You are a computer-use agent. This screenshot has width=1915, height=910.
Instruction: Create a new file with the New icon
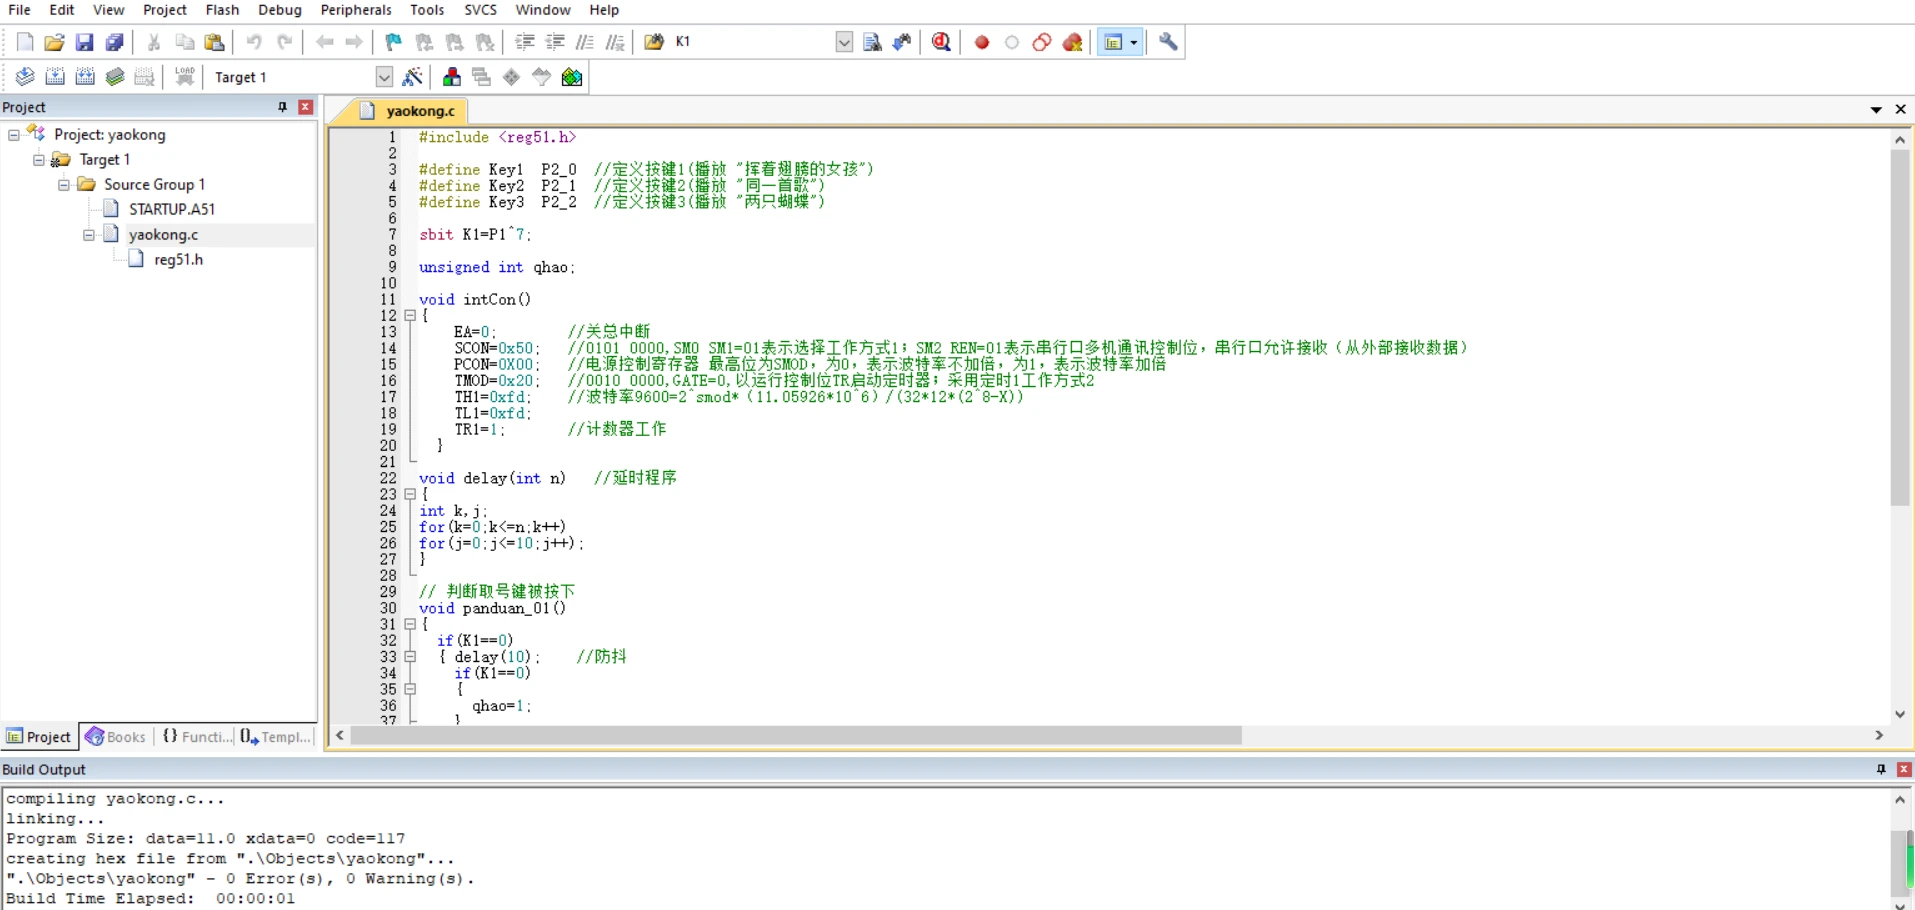(25, 42)
